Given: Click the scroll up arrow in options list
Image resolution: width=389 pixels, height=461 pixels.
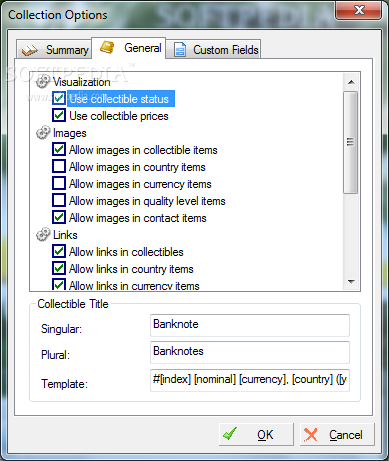Looking at the screenshot, I should pyautogui.click(x=351, y=82).
